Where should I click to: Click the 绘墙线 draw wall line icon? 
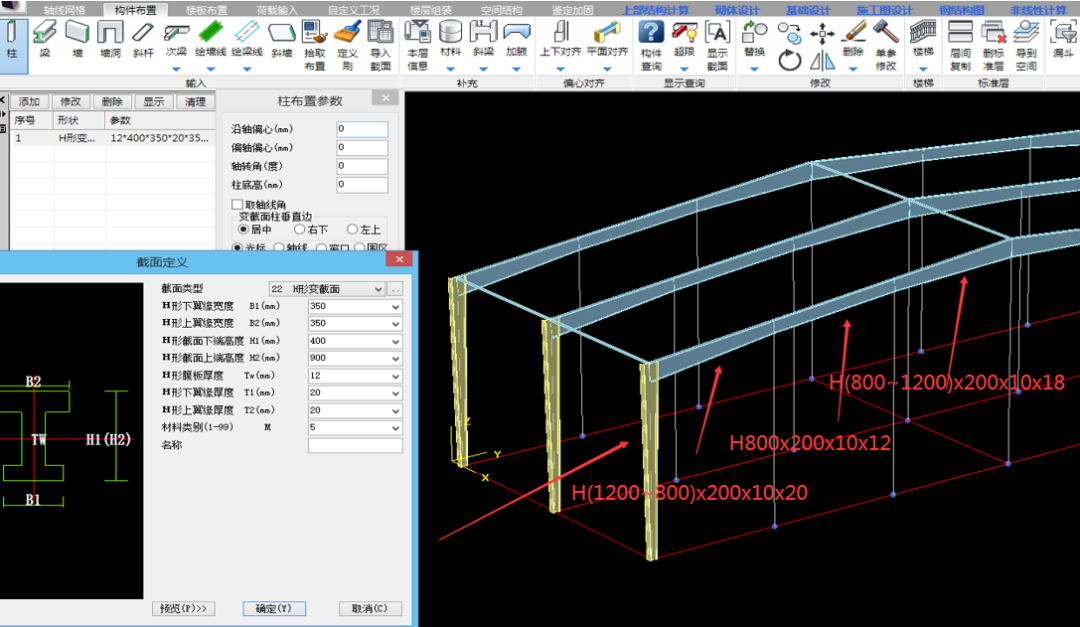click(211, 33)
